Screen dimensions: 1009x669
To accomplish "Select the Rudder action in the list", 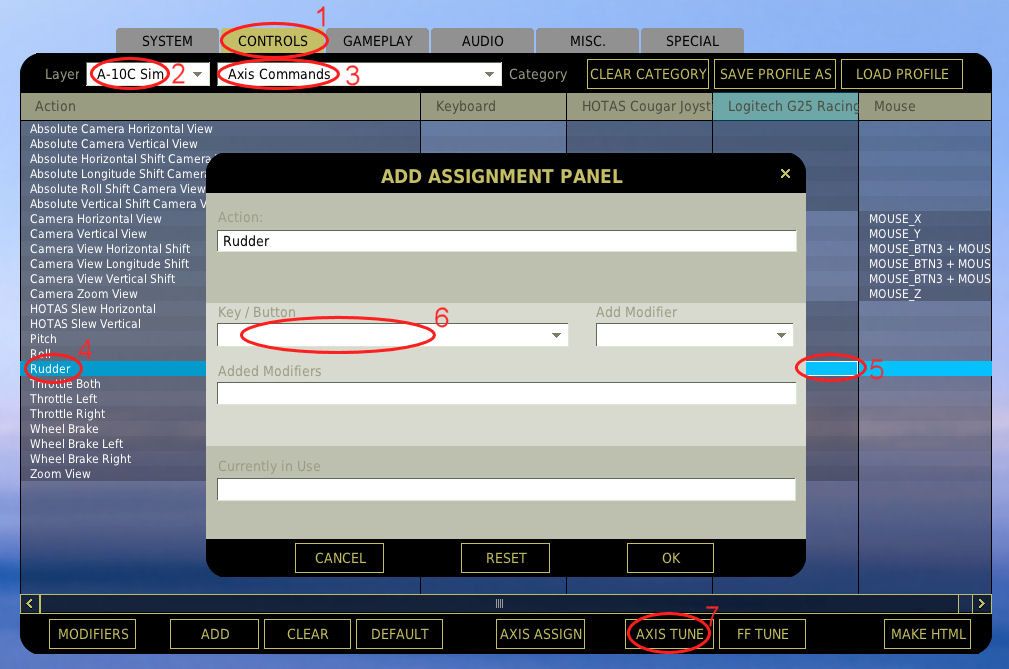I will click(50, 368).
